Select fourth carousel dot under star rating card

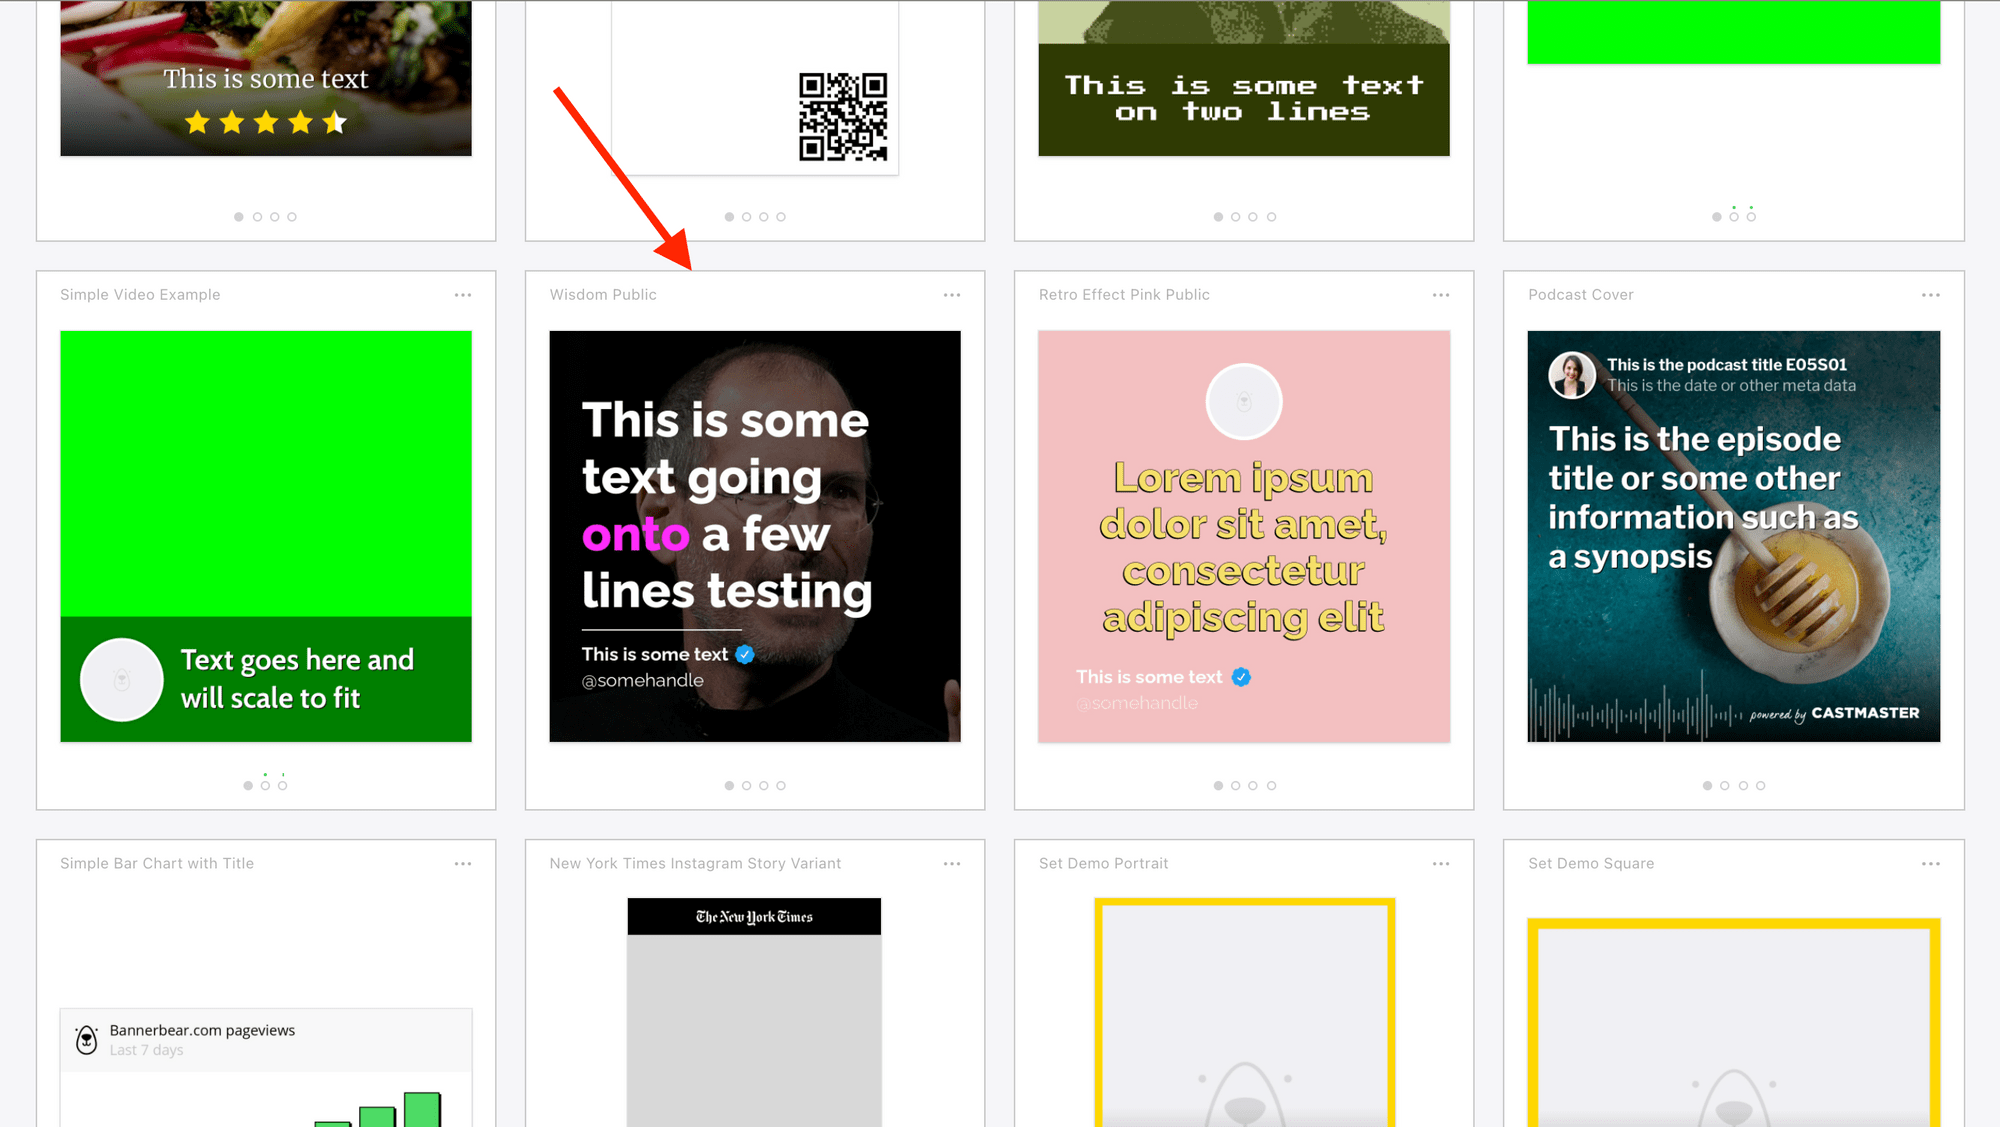292,217
